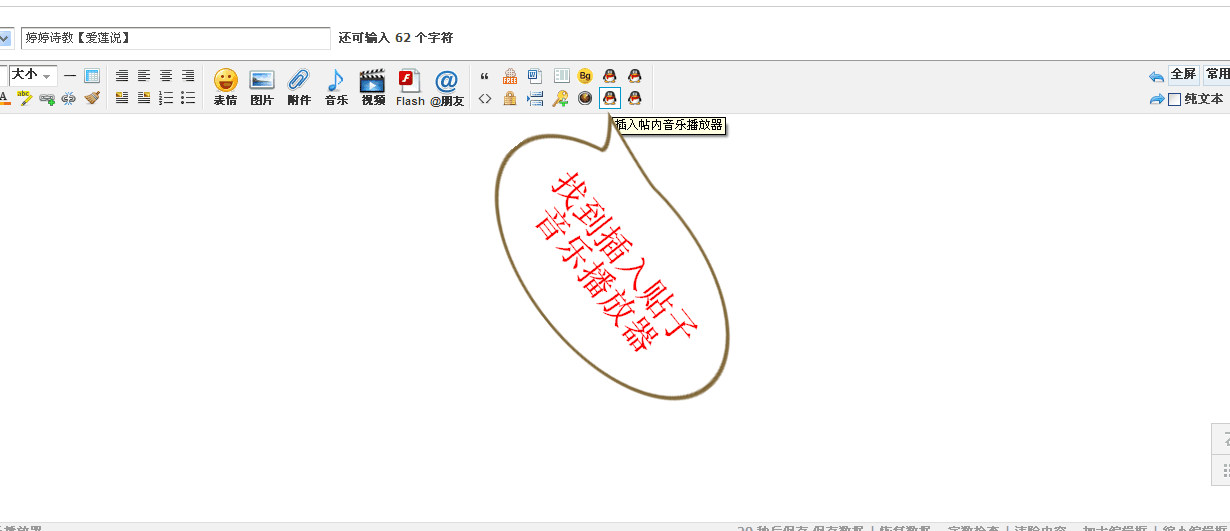Open the 大小 font size dropdown

(33, 75)
